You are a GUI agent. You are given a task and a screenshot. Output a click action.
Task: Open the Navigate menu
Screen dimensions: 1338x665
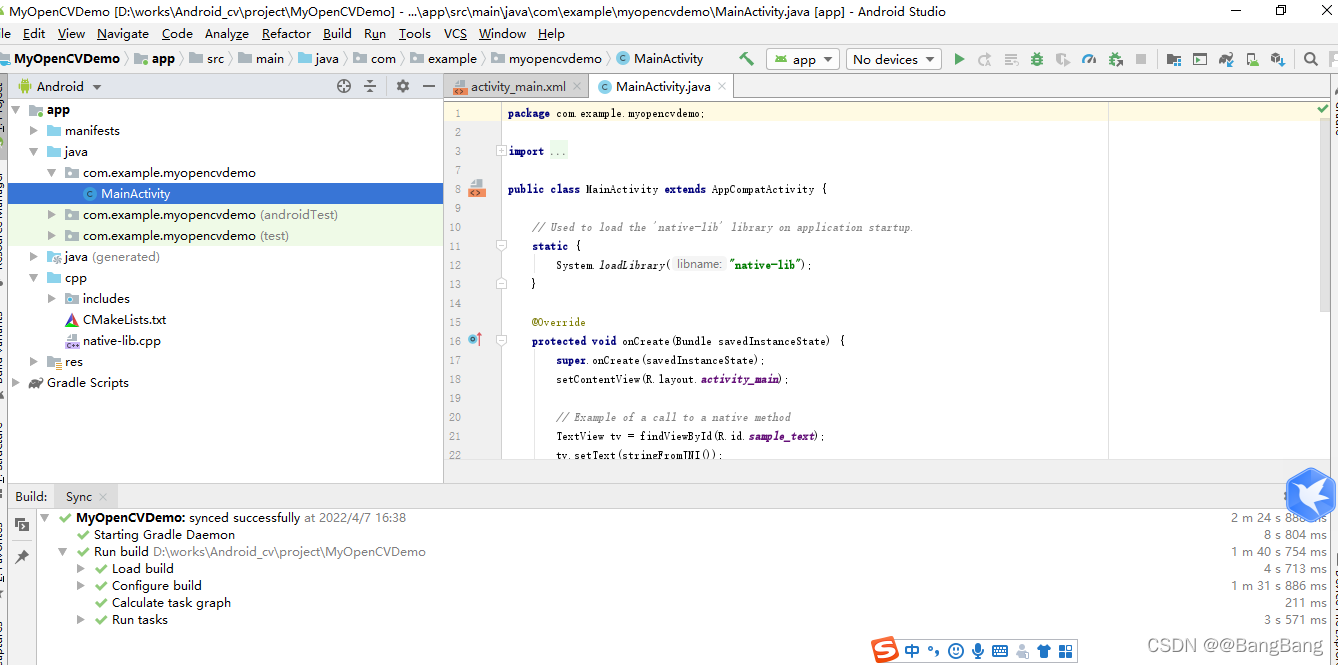coord(123,33)
